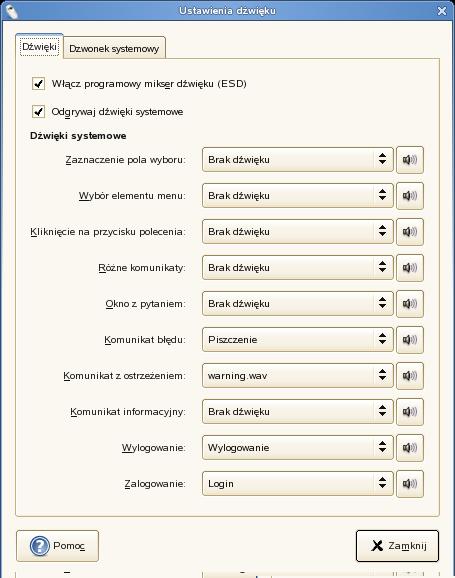455x578 pixels.
Task: Open the Komunikat informacyjny sound dropdown
Action: tap(298, 412)
